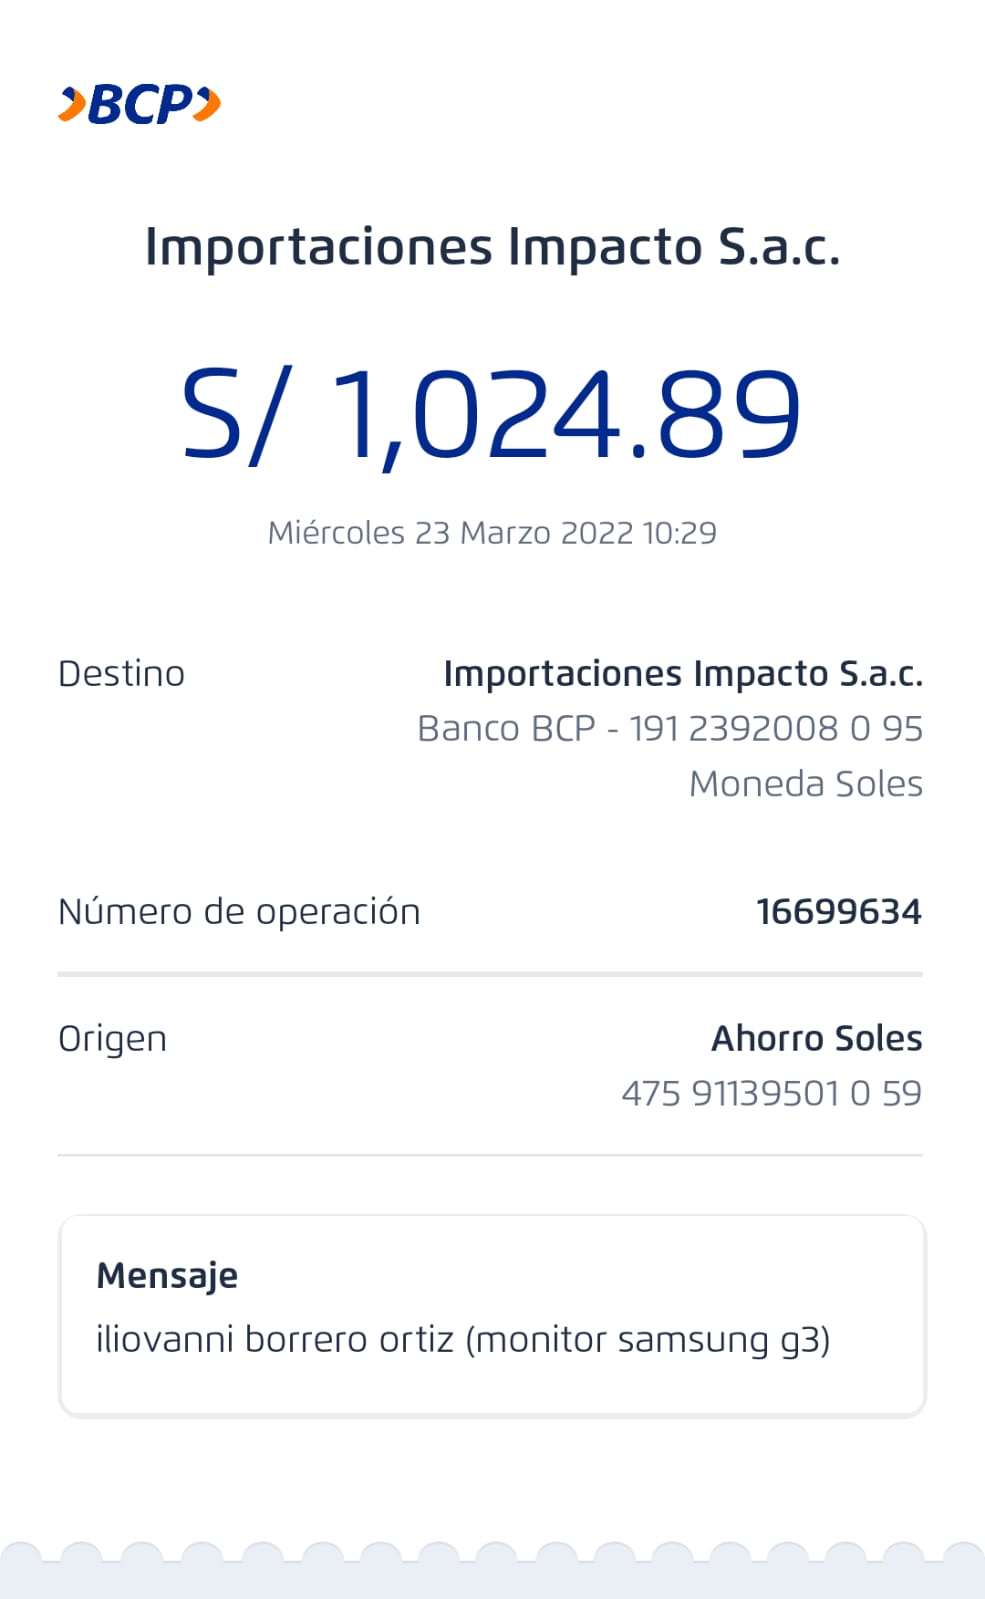Image resolution: width=985 pixels, height=1599 pixels.
Task: Click the Número de operación label
Action: click(239, 912)
